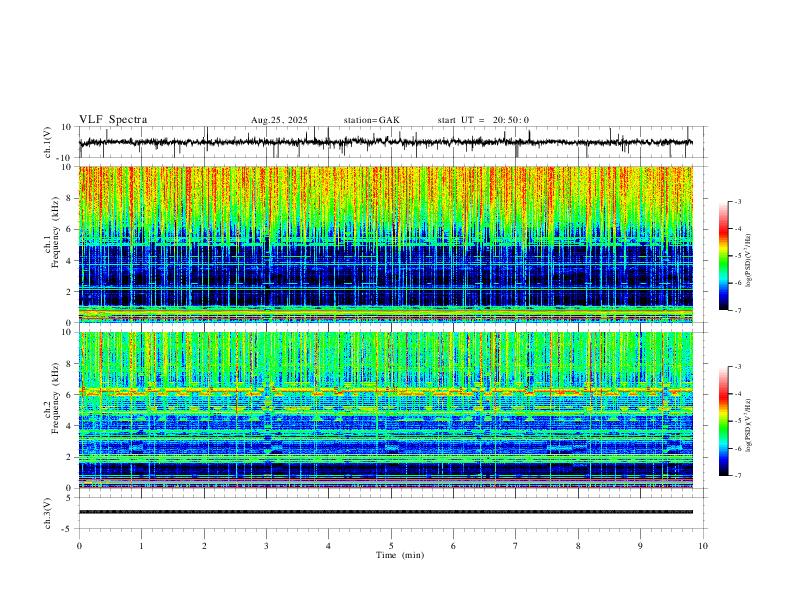Viewport: 792px width, 612px height.
Task: Click the ch.1 spectrogram plot
Action: pos(385,244)
